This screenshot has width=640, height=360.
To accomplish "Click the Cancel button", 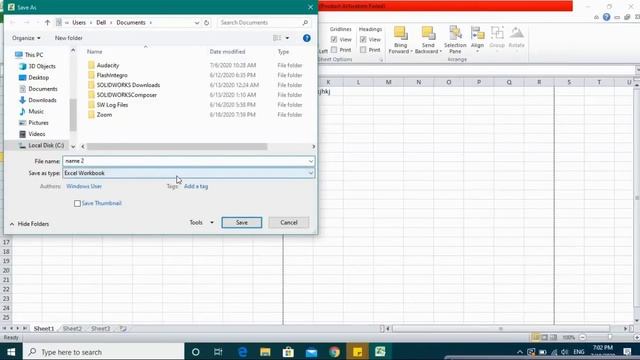I will 289,222.
